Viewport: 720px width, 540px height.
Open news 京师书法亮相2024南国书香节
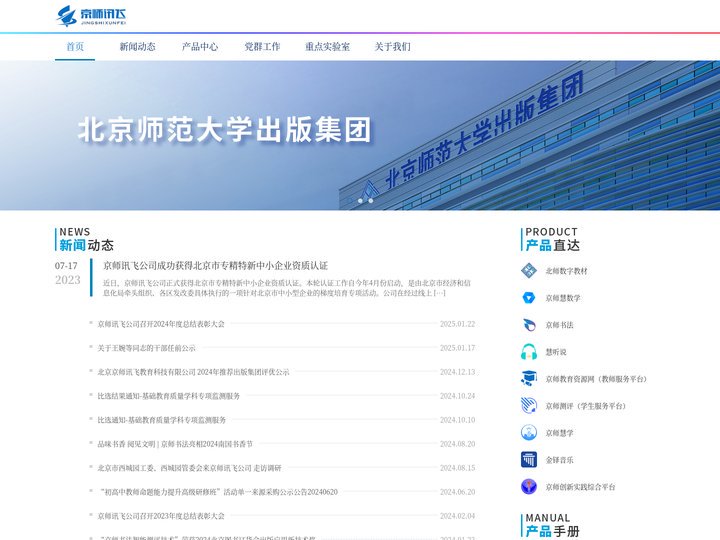click(175, 444)
